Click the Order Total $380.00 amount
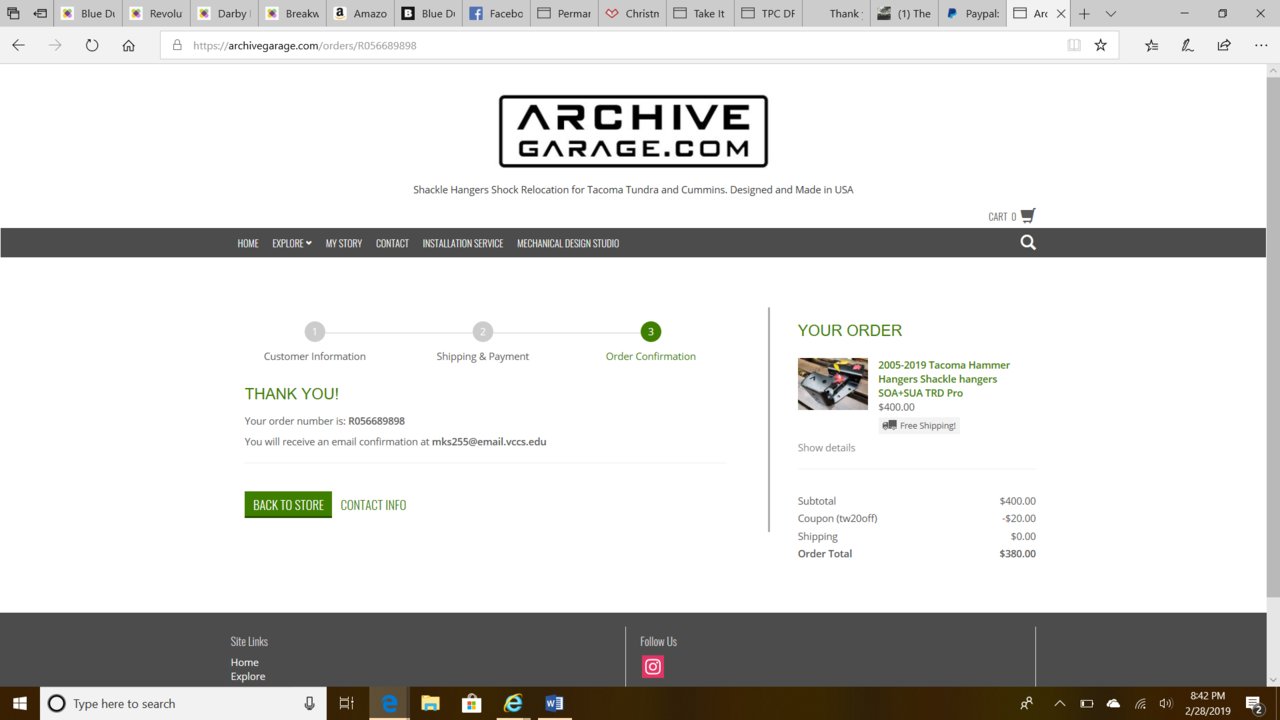 [1017, 553]
